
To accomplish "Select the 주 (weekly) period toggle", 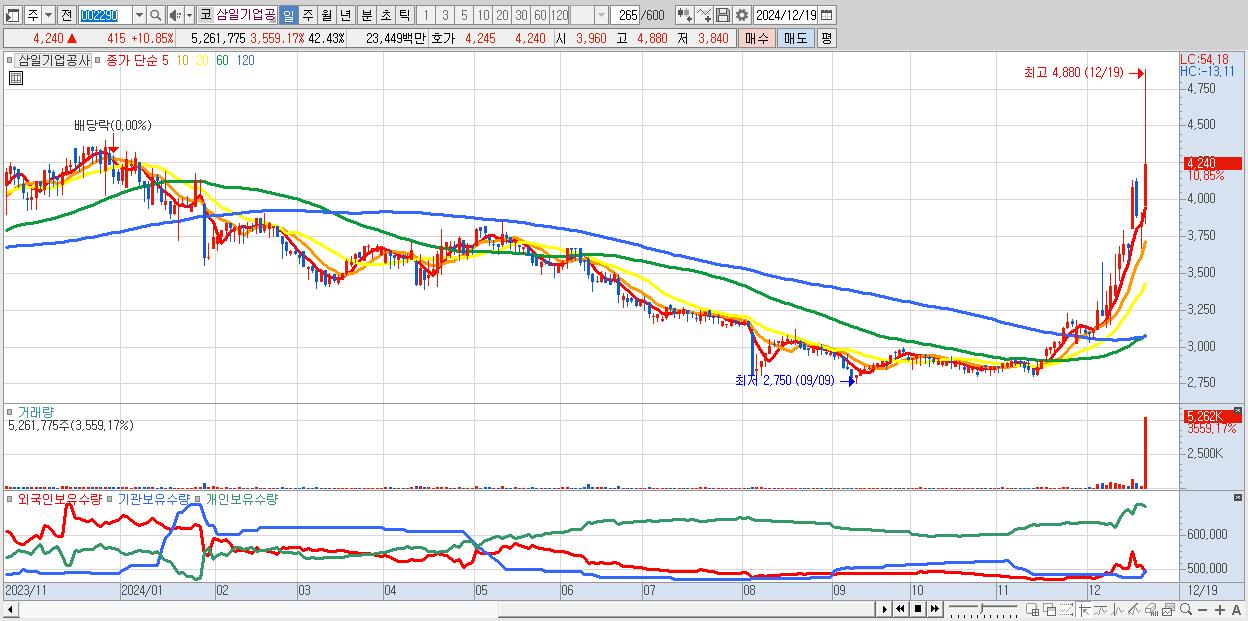I will click(x=307, y=15).
